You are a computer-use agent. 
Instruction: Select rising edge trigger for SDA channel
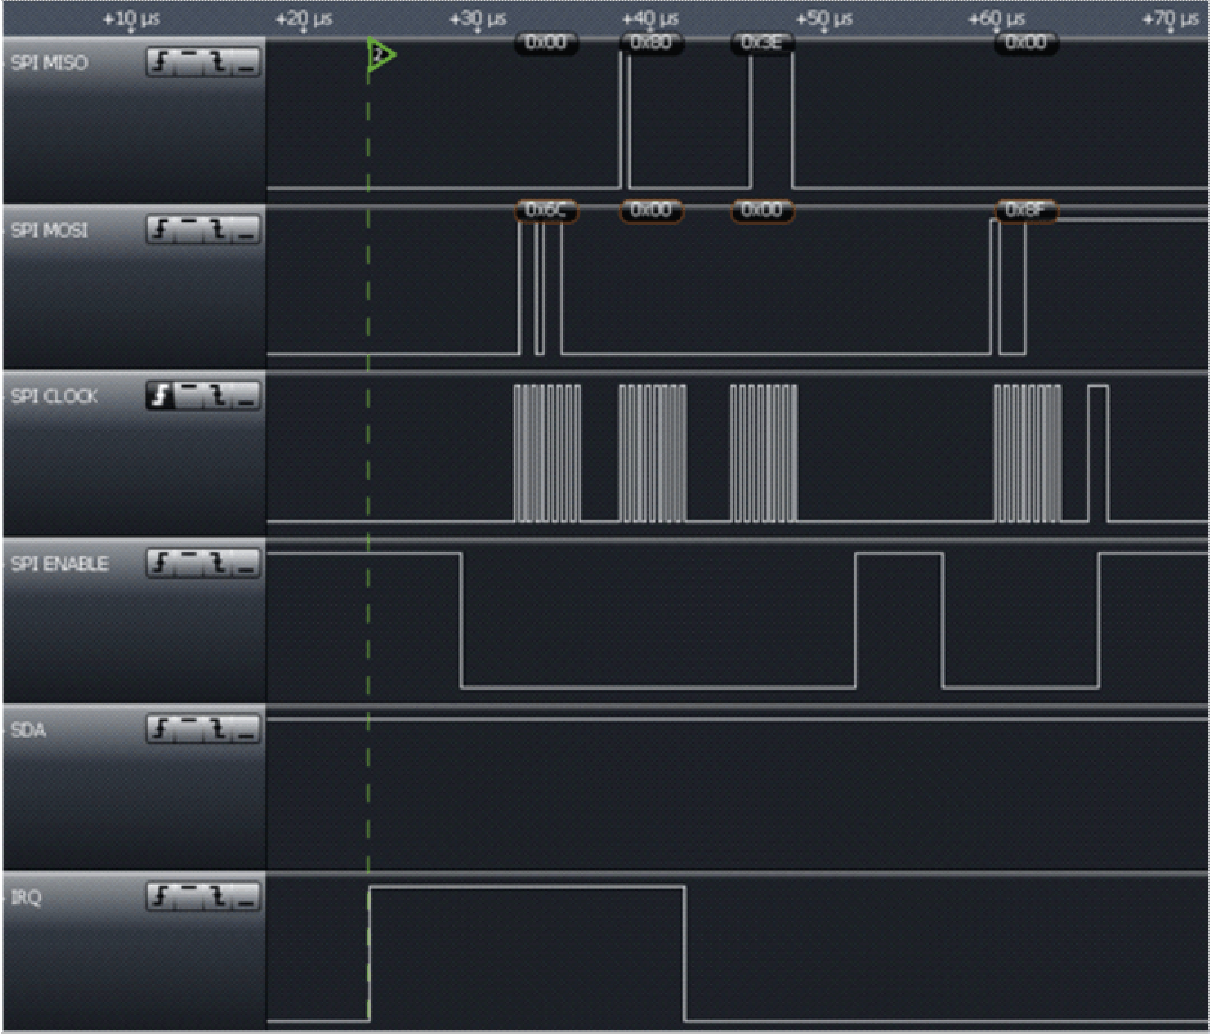pyautogui.click(x=161, y=730)
